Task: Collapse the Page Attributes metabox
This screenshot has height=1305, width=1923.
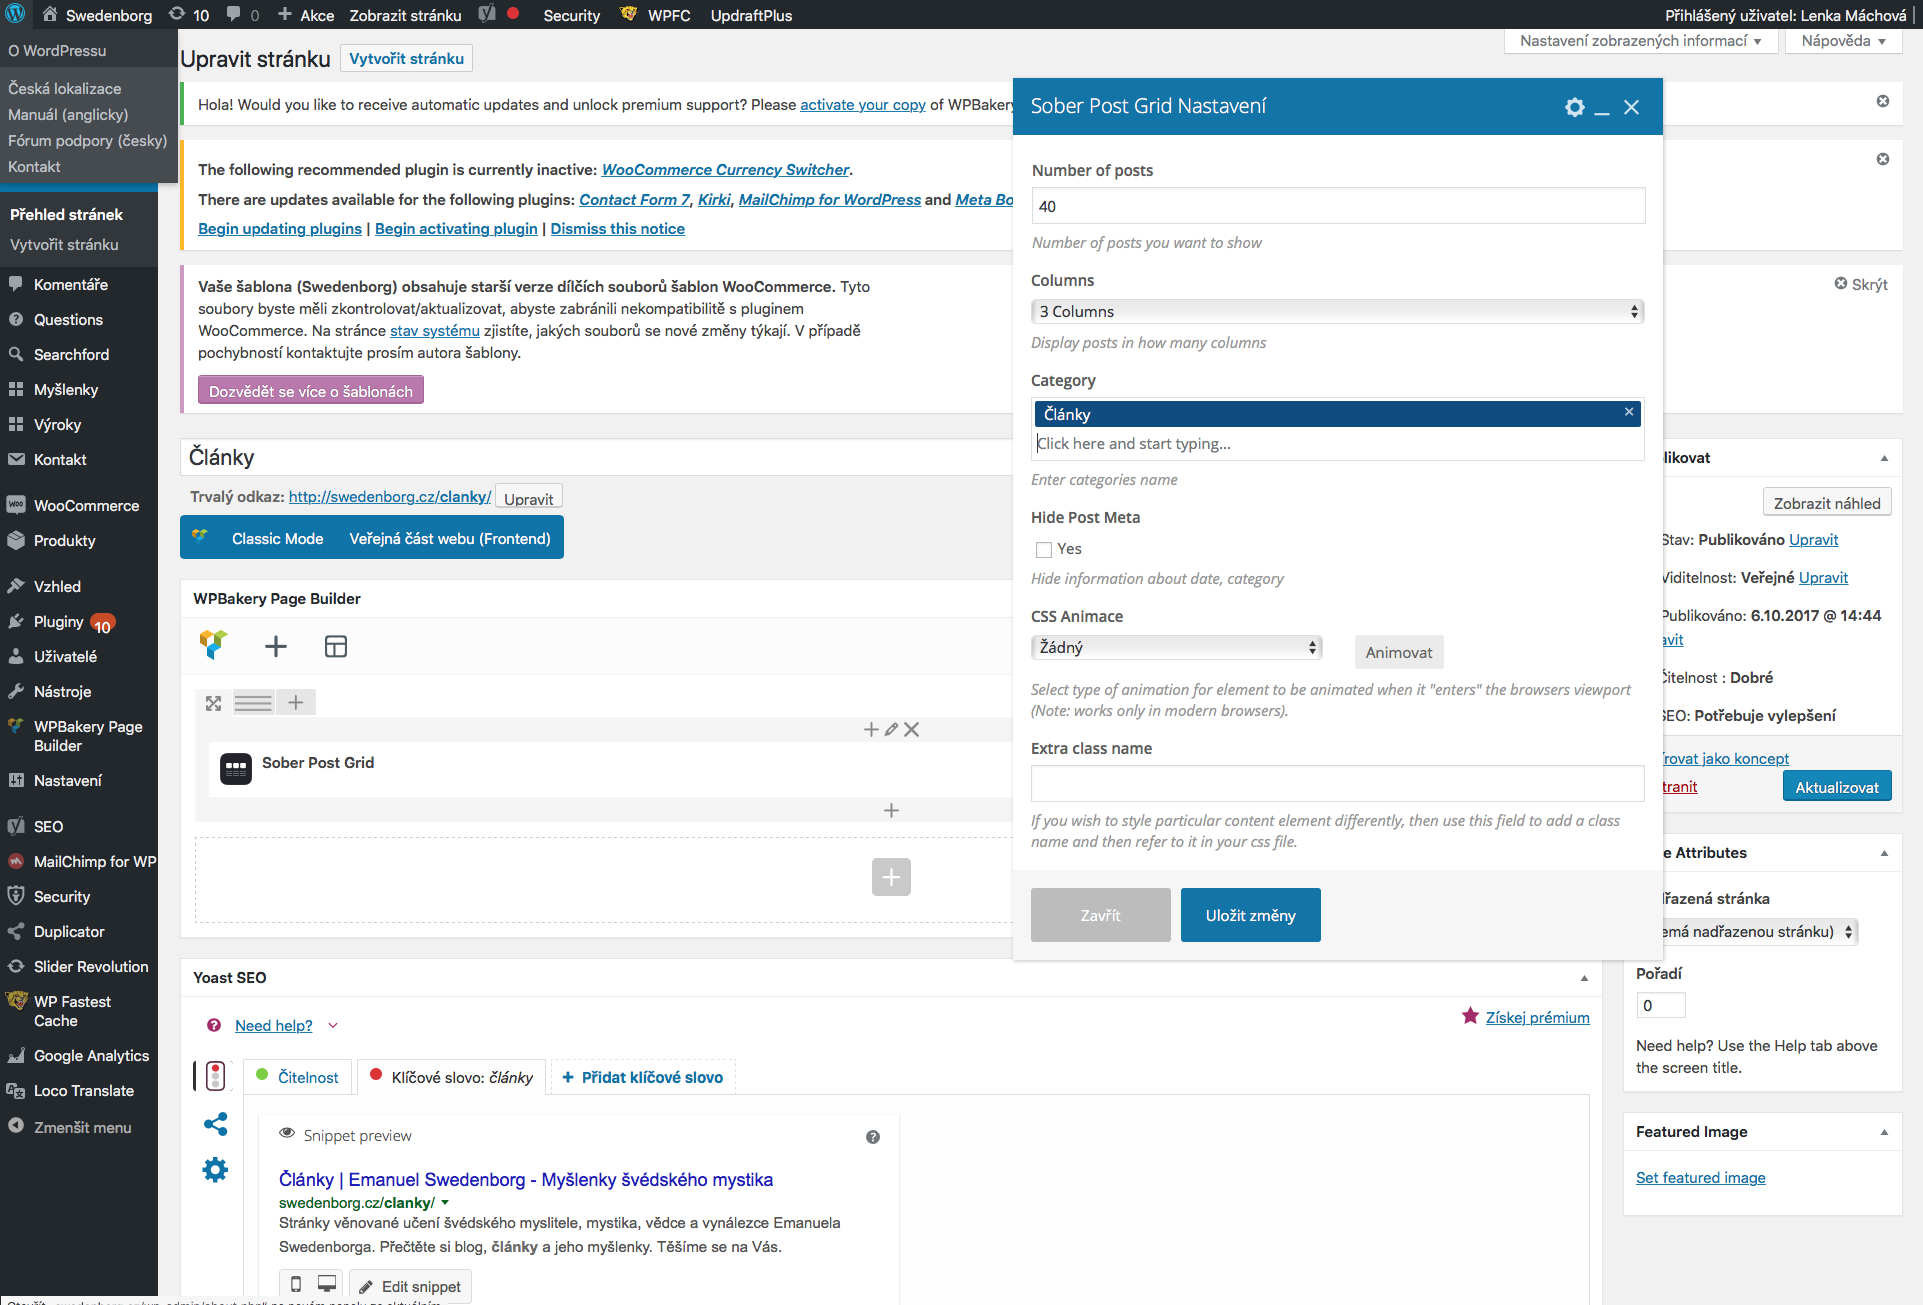Action: click(1884, 853)
